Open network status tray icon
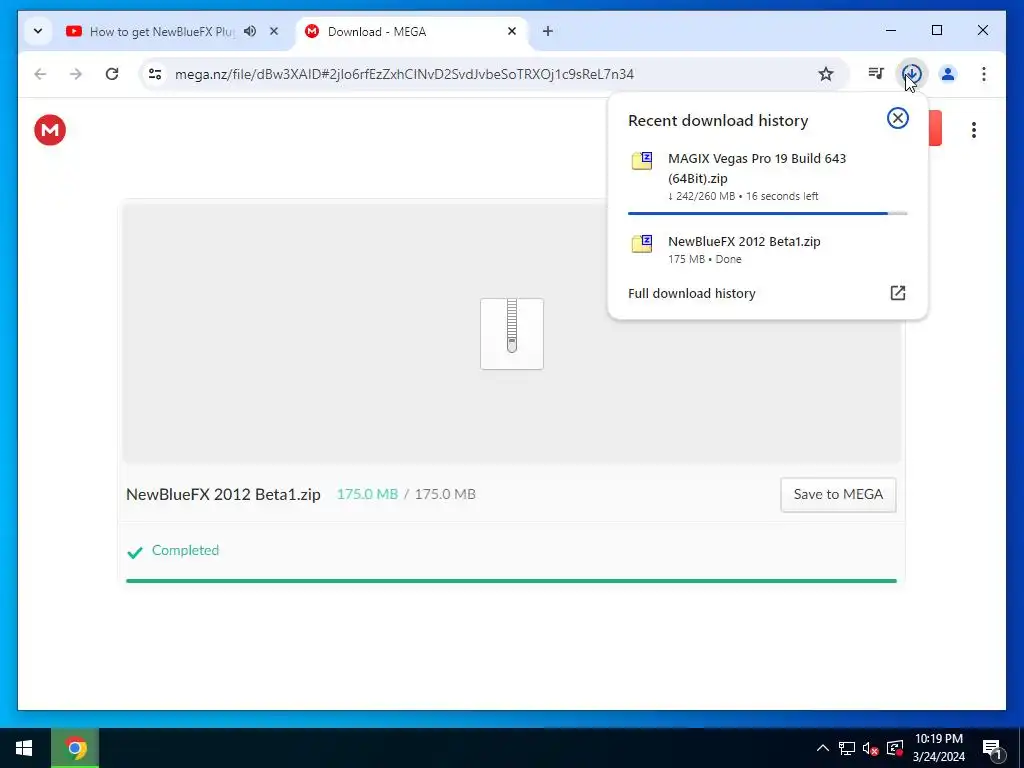Screen dimensions: 1024x768 point(847,748)
